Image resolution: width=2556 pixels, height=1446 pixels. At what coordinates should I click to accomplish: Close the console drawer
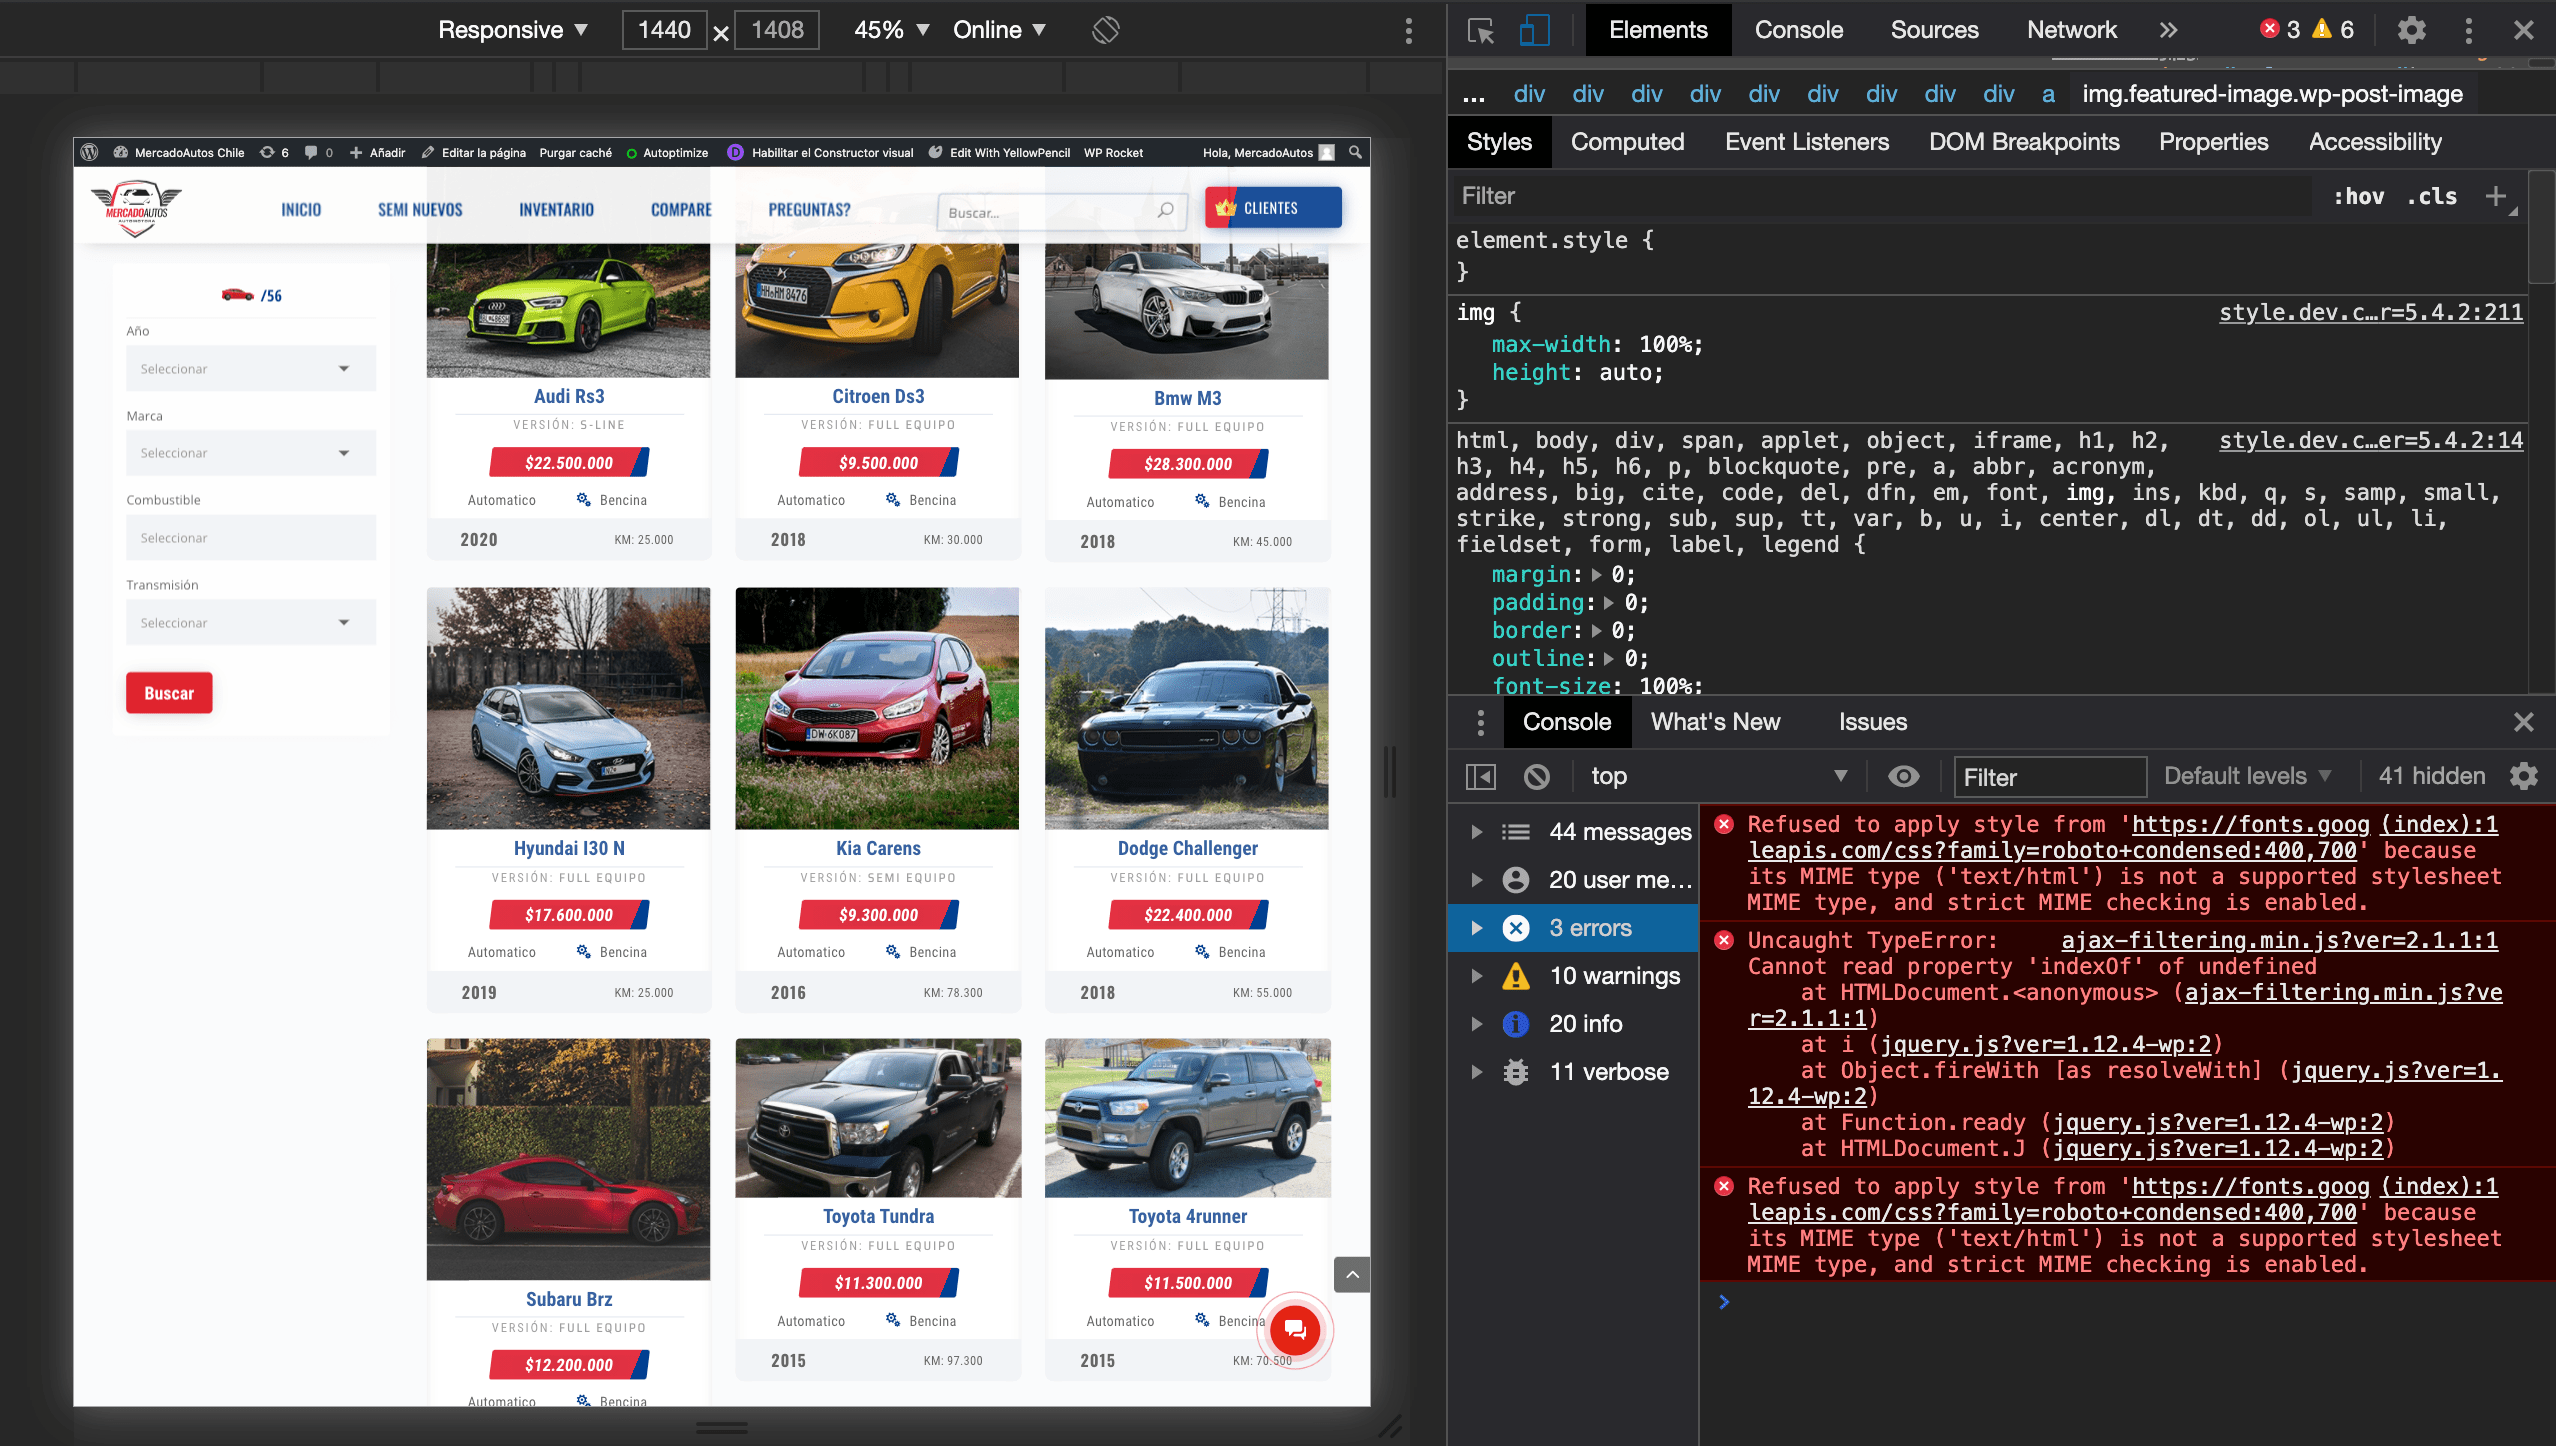[2523, 722]
